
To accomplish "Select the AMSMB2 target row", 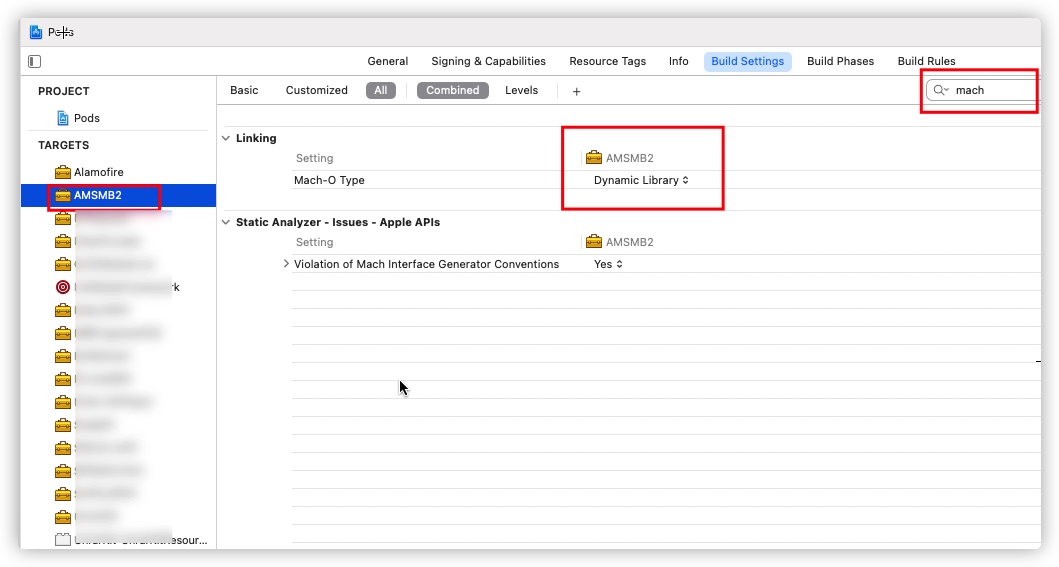I will click(118, 195).
